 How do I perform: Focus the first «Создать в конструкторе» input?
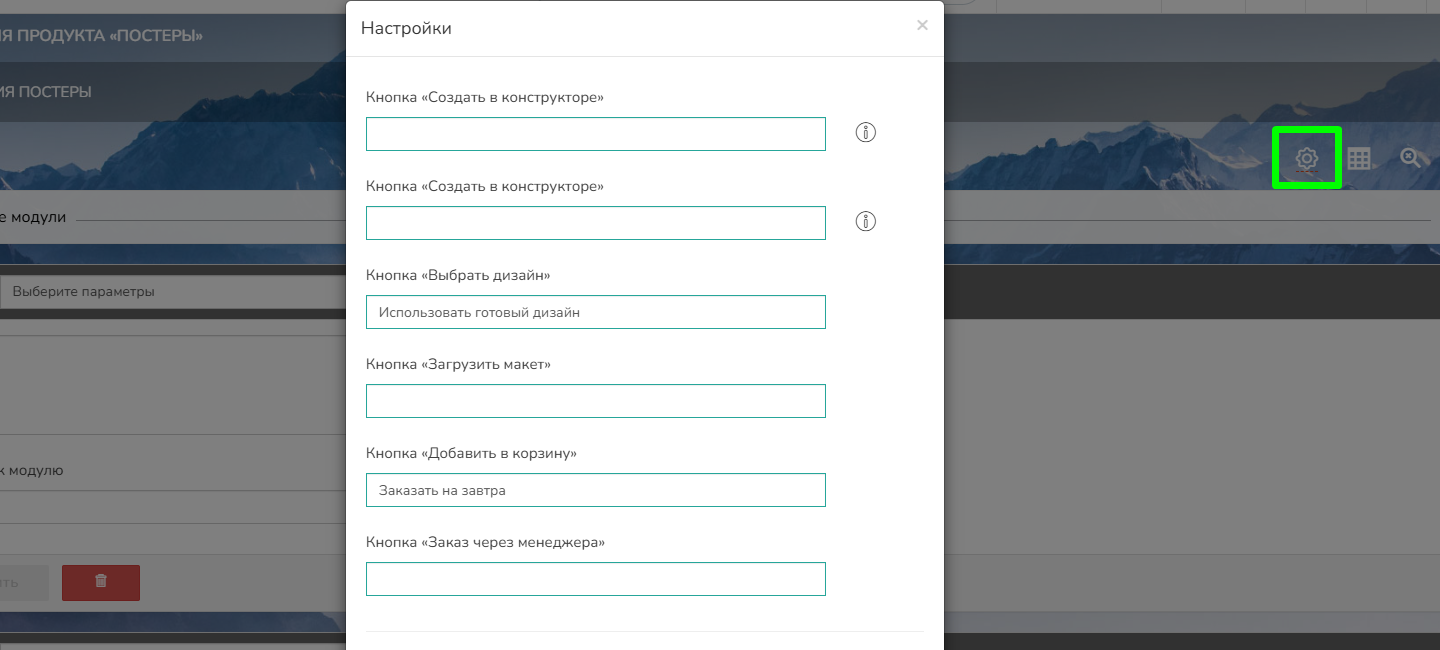595,134
